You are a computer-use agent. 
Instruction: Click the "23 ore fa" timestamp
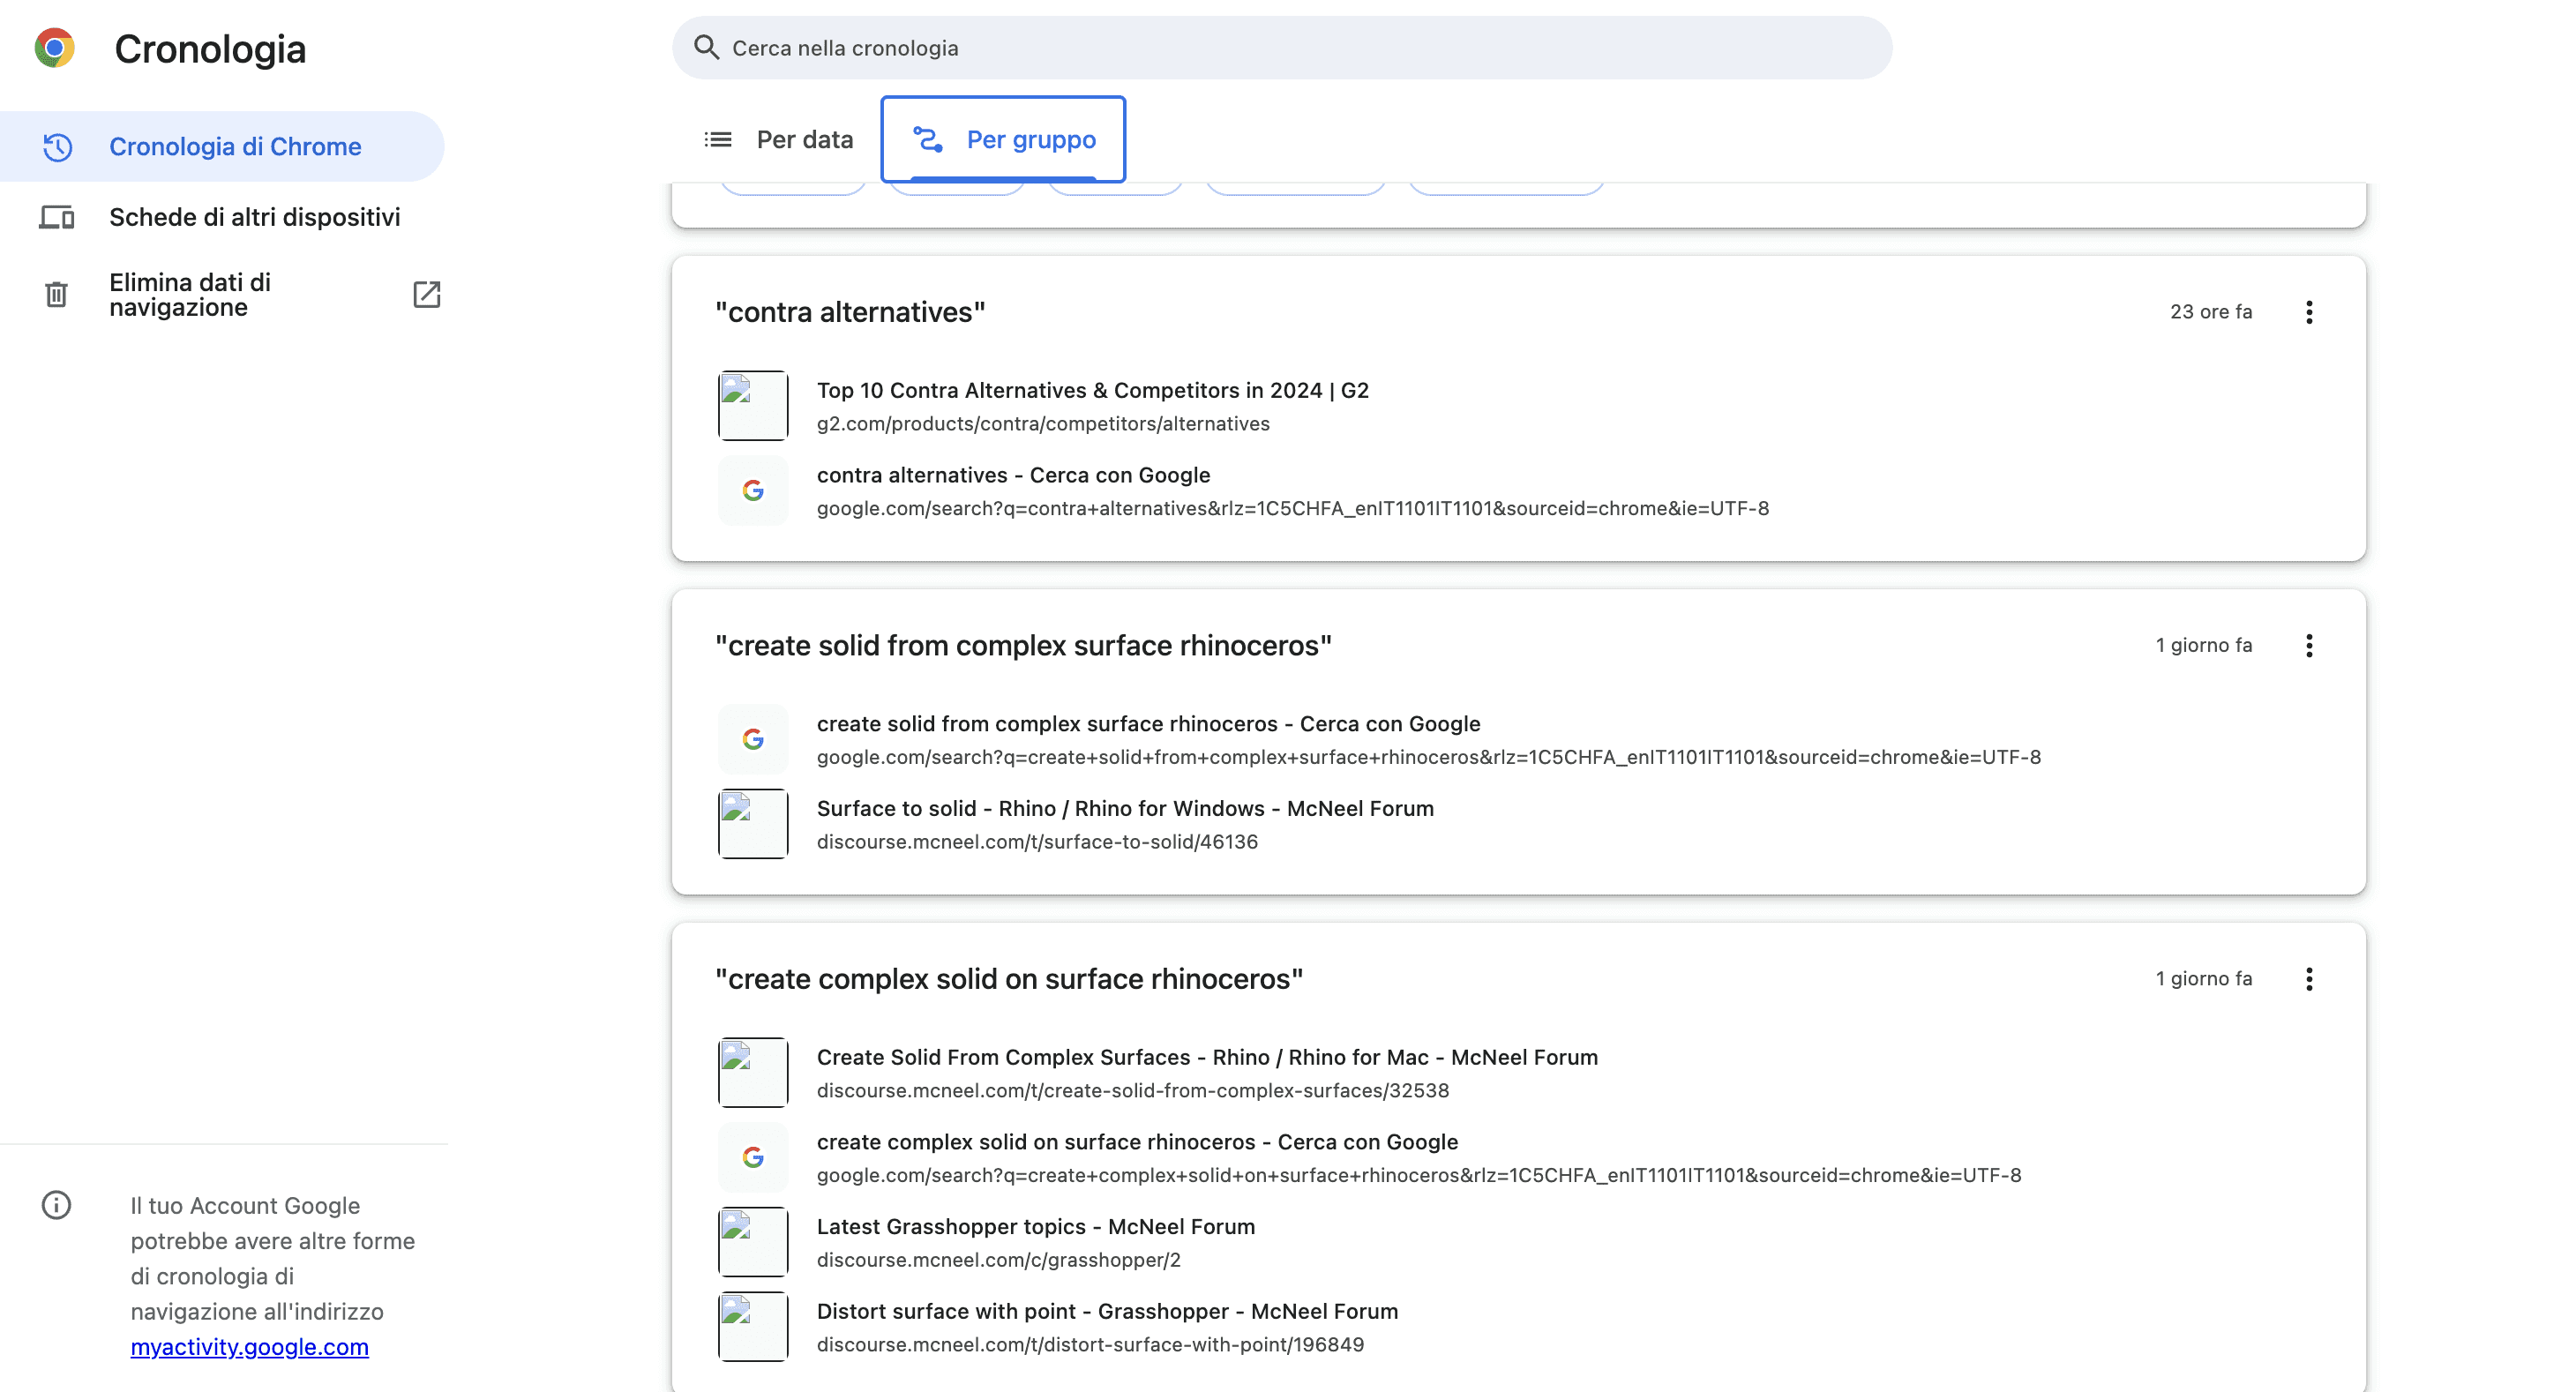pos(2211,312)
